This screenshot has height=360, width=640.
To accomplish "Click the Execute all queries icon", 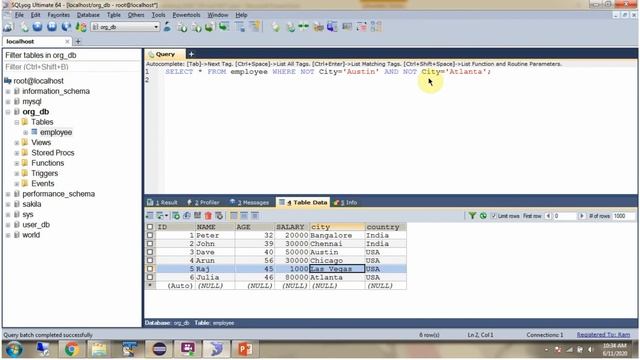I will tap(52, 27).
